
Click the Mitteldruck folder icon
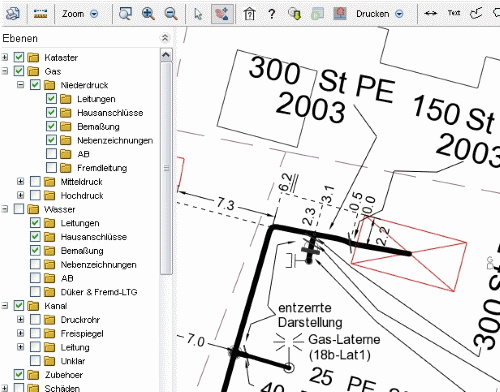click(49, 182)
